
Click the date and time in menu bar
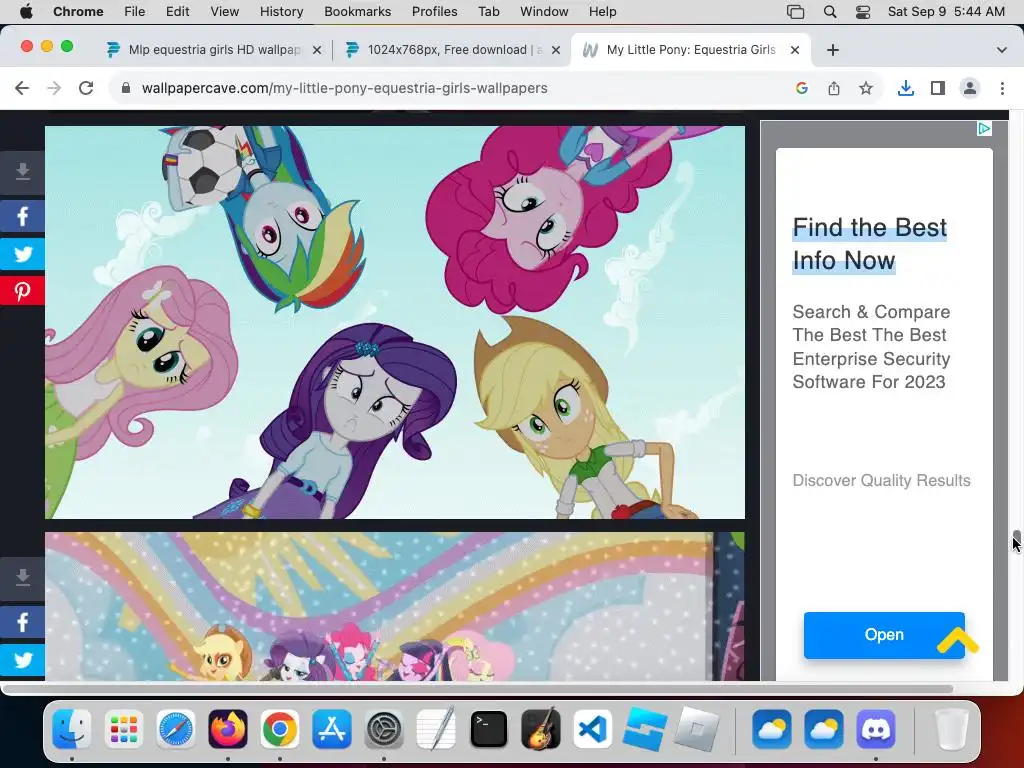coord(946,12)
